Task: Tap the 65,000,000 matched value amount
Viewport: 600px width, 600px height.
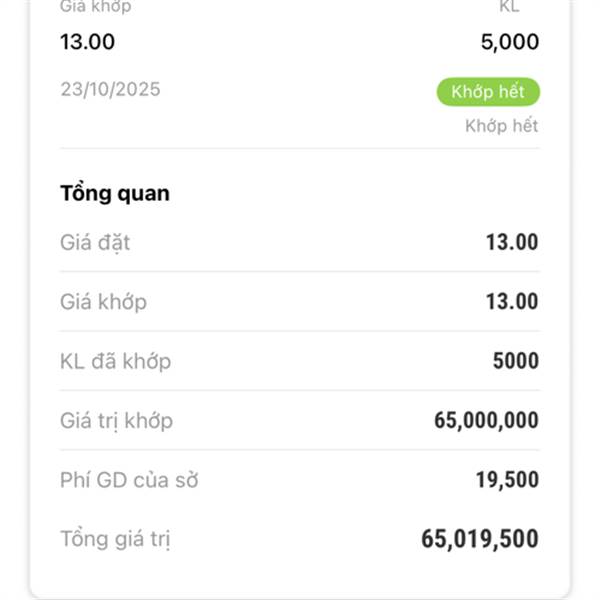Action: pos(486,421)
